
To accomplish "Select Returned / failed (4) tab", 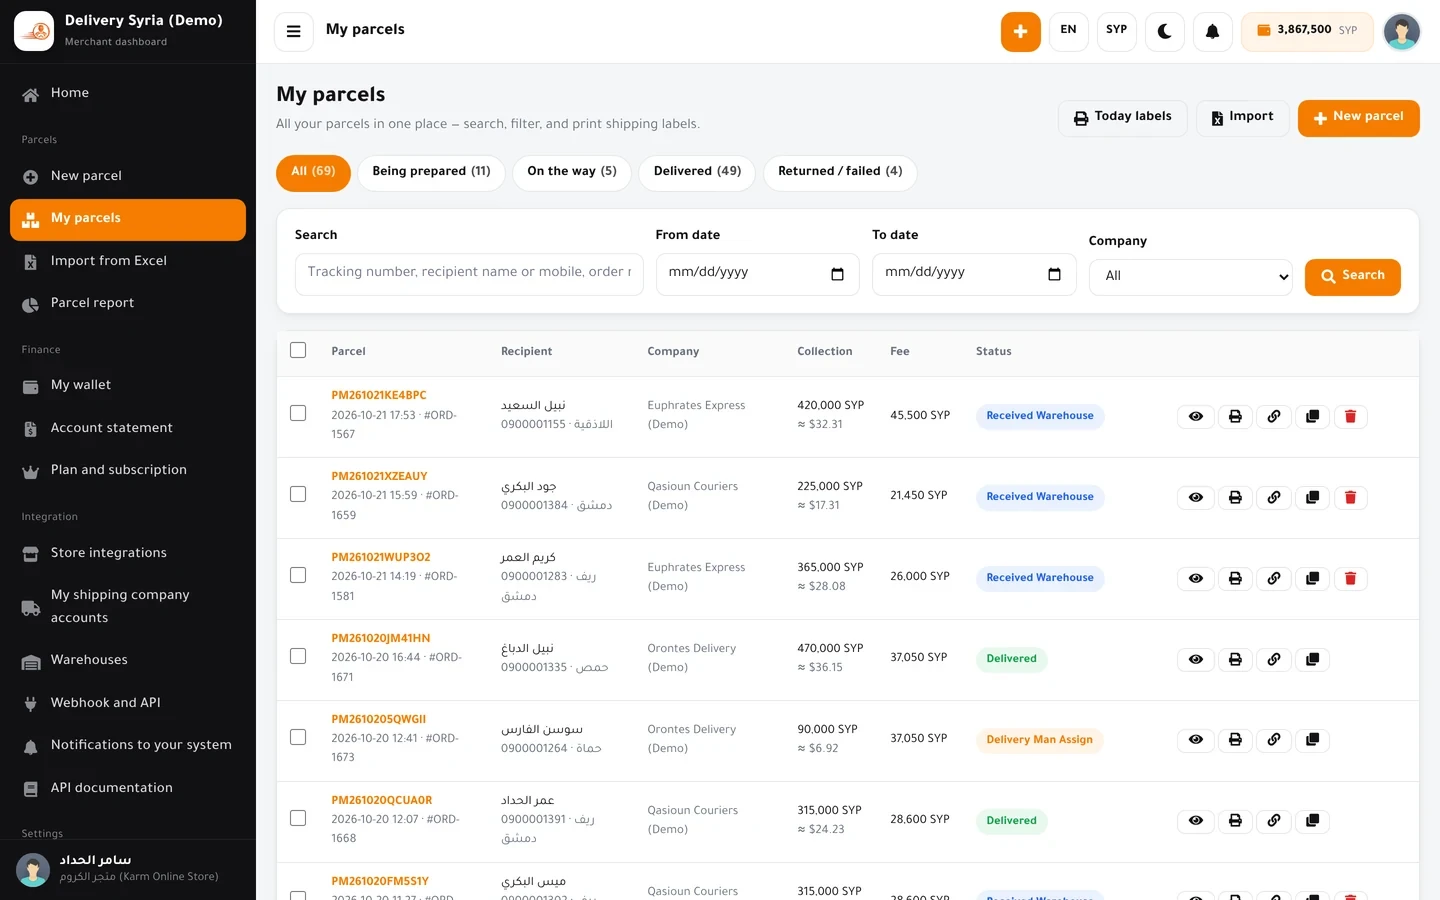I will 840,172.
